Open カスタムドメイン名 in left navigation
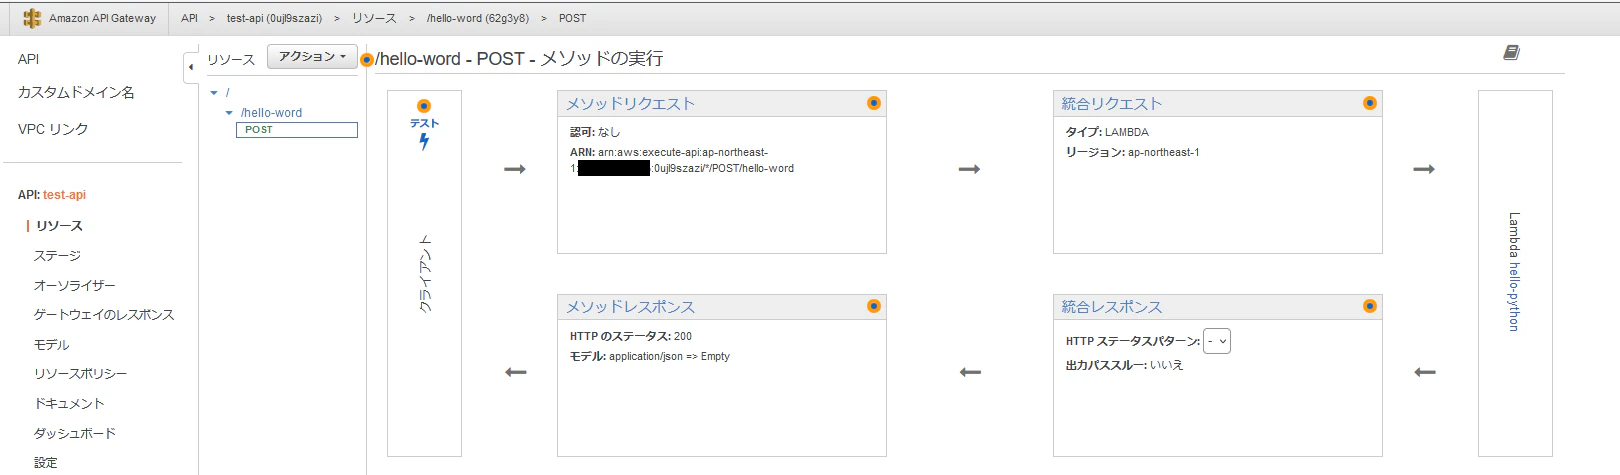The height and width of the screenshot is (475, 1620). coord(76,92)
